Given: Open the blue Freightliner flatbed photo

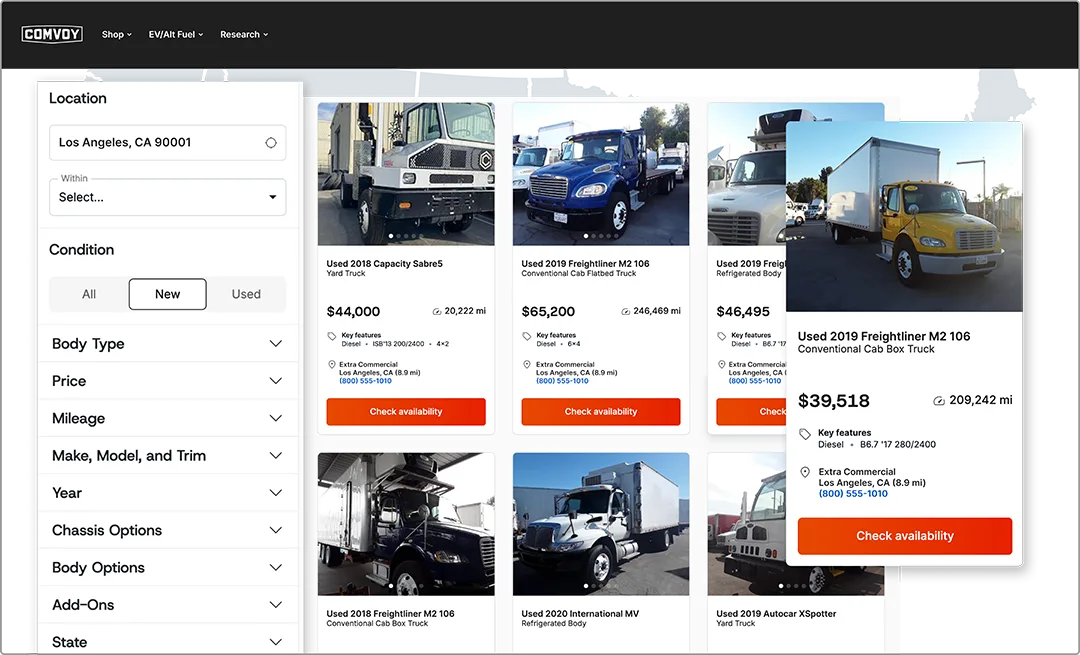Looking at the screenshot, I should (601, 174).
